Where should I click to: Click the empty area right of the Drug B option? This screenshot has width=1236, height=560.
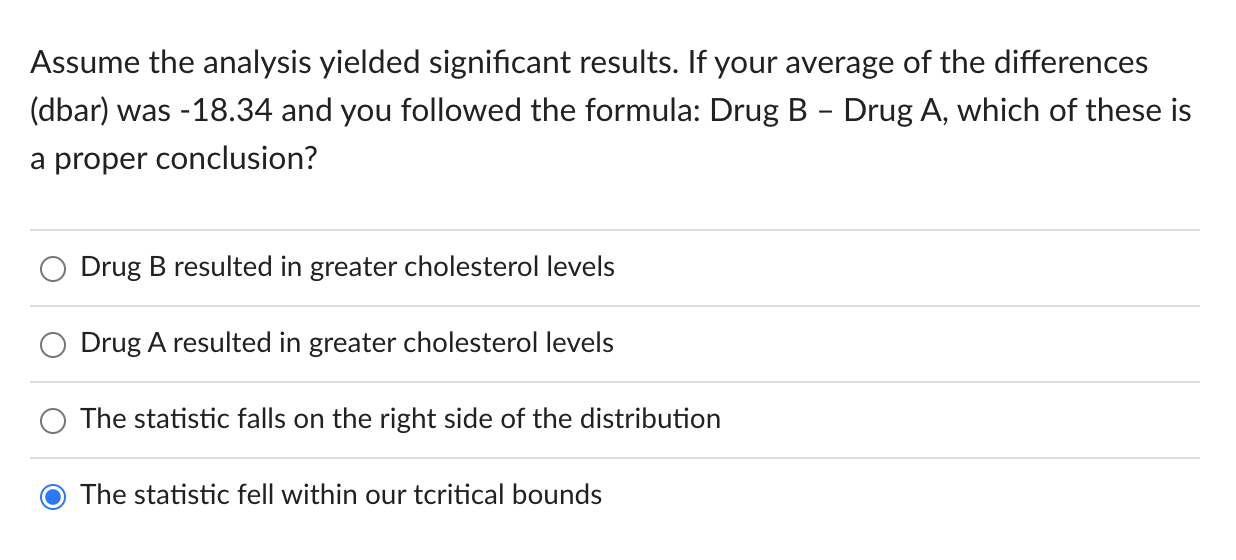[x=905, y=268]
